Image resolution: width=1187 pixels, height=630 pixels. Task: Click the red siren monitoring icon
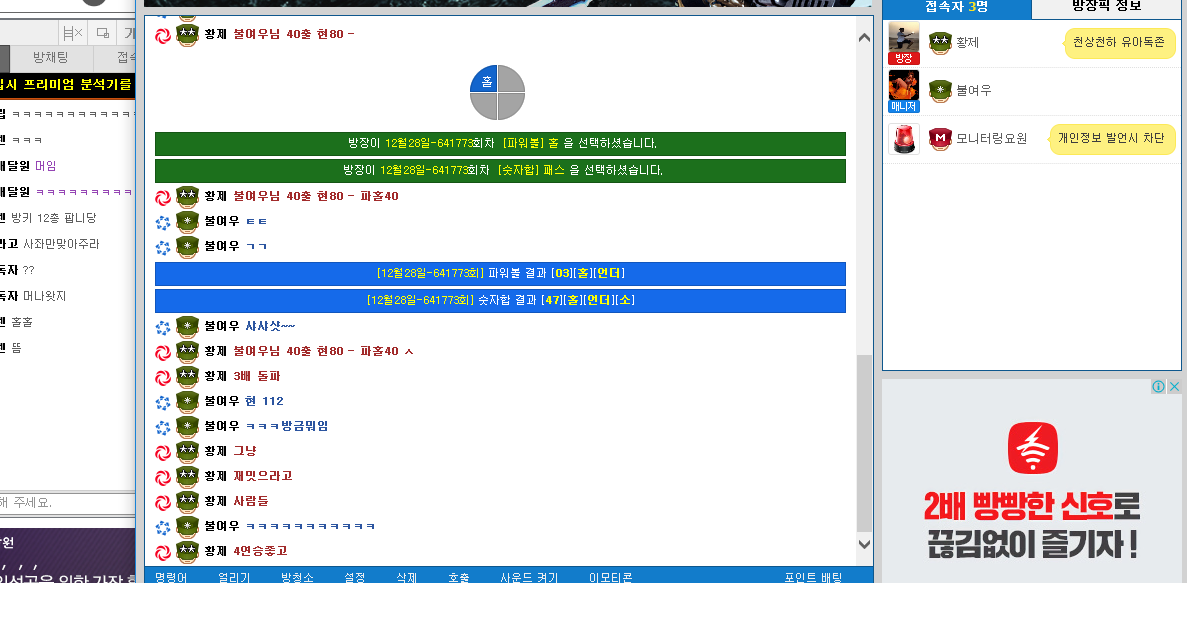coord(902,138)
